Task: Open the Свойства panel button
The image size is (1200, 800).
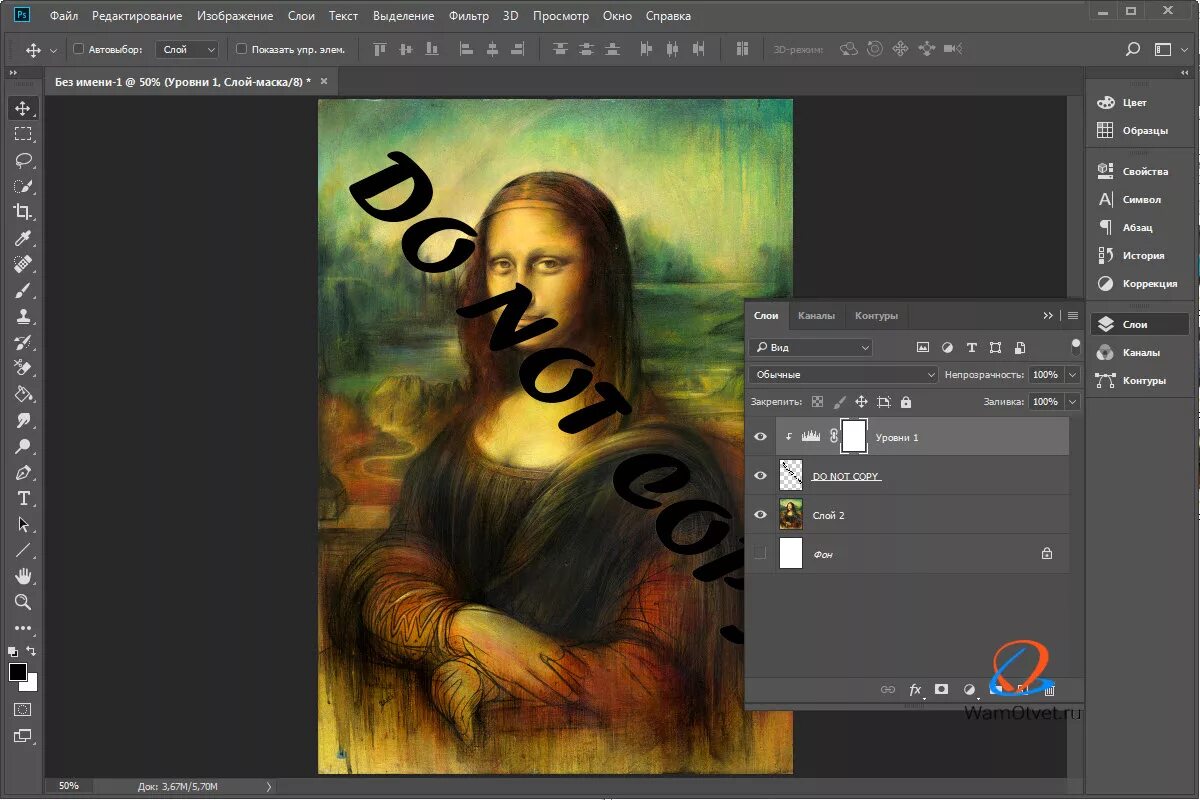Action: [1140, 171]
